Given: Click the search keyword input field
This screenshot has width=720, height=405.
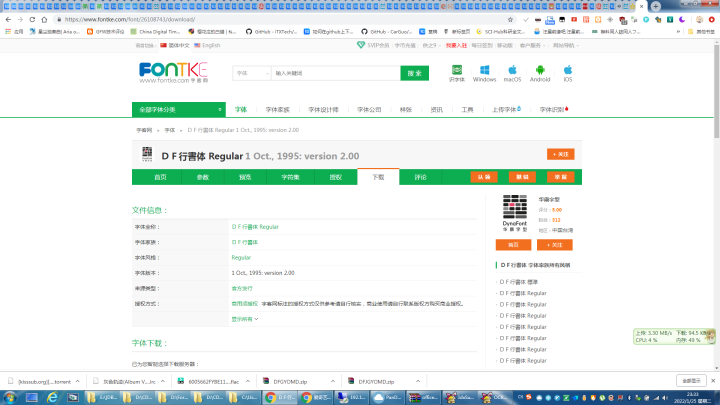Looking at the screenshot, I should (x=335, y=73).
